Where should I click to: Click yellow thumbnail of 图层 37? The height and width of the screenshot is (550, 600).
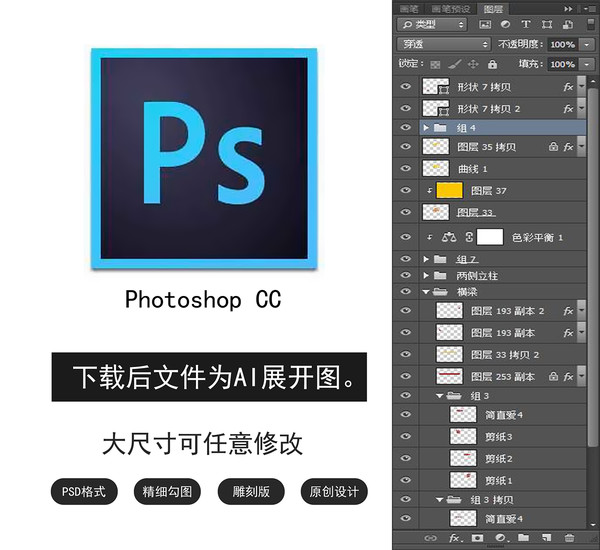tap(449, 190)
